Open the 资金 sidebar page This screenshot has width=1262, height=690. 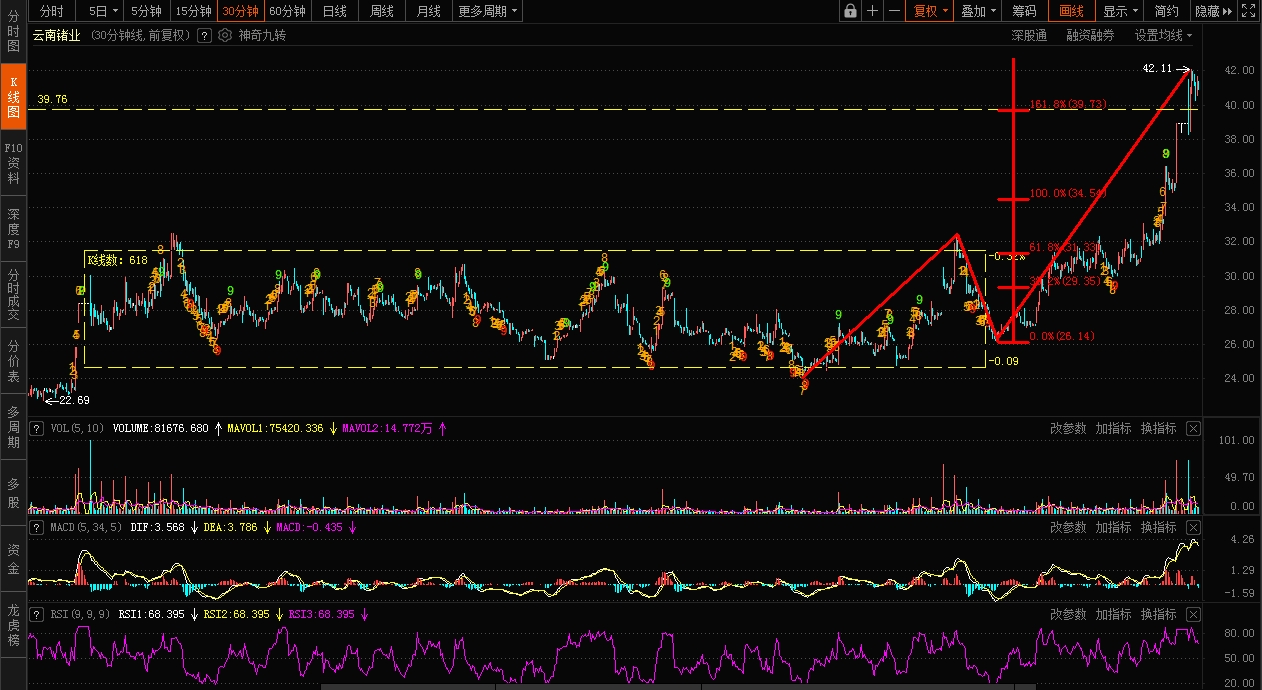click(x=14, y=560)
